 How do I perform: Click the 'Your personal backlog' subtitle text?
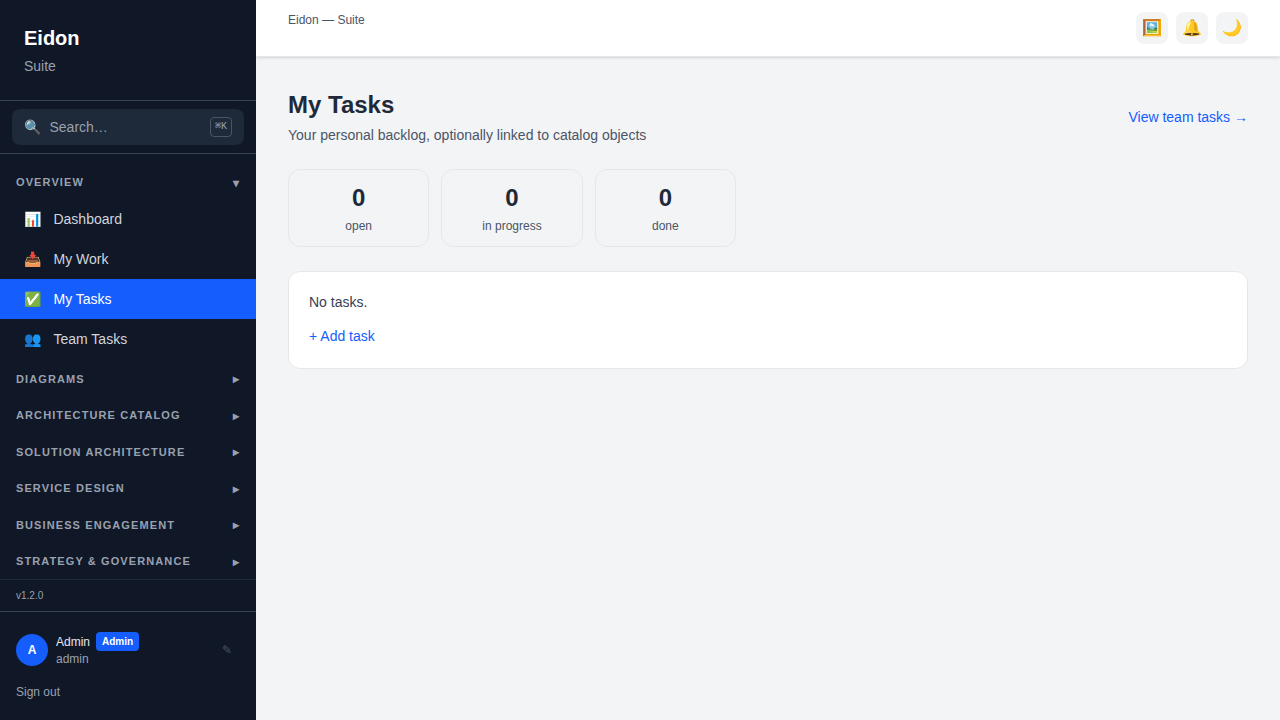[x=467, y=135]
